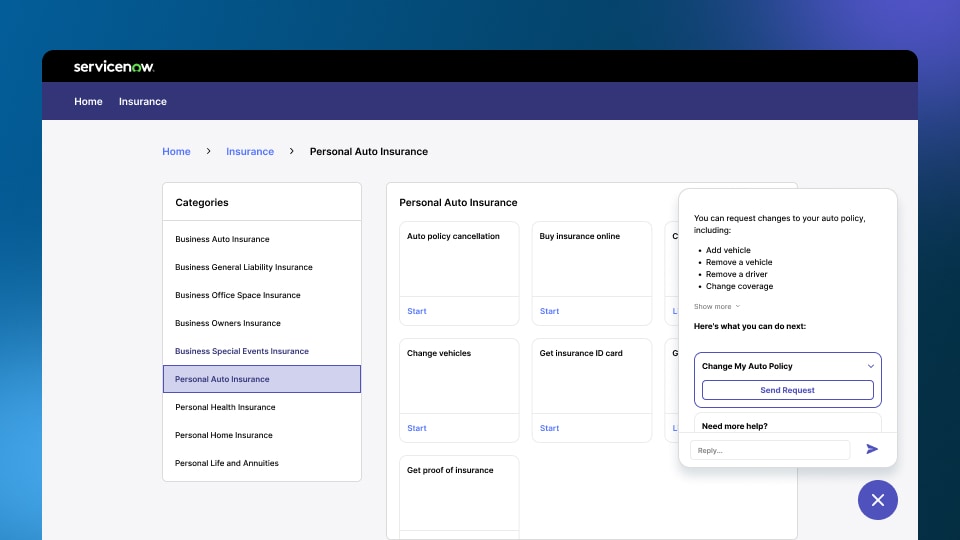Click the Need more help? card
This screenshot has height=540, width=960.
(787, 423)
